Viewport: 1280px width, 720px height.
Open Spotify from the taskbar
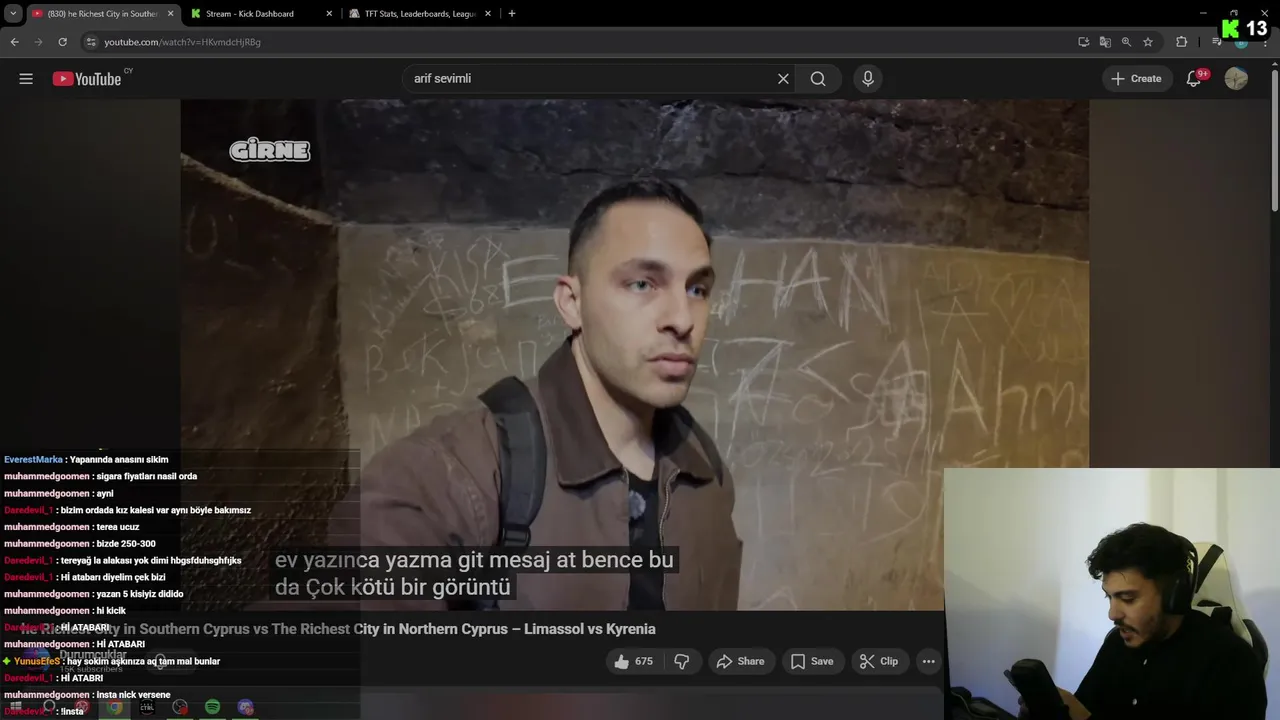tap(213, 707)
